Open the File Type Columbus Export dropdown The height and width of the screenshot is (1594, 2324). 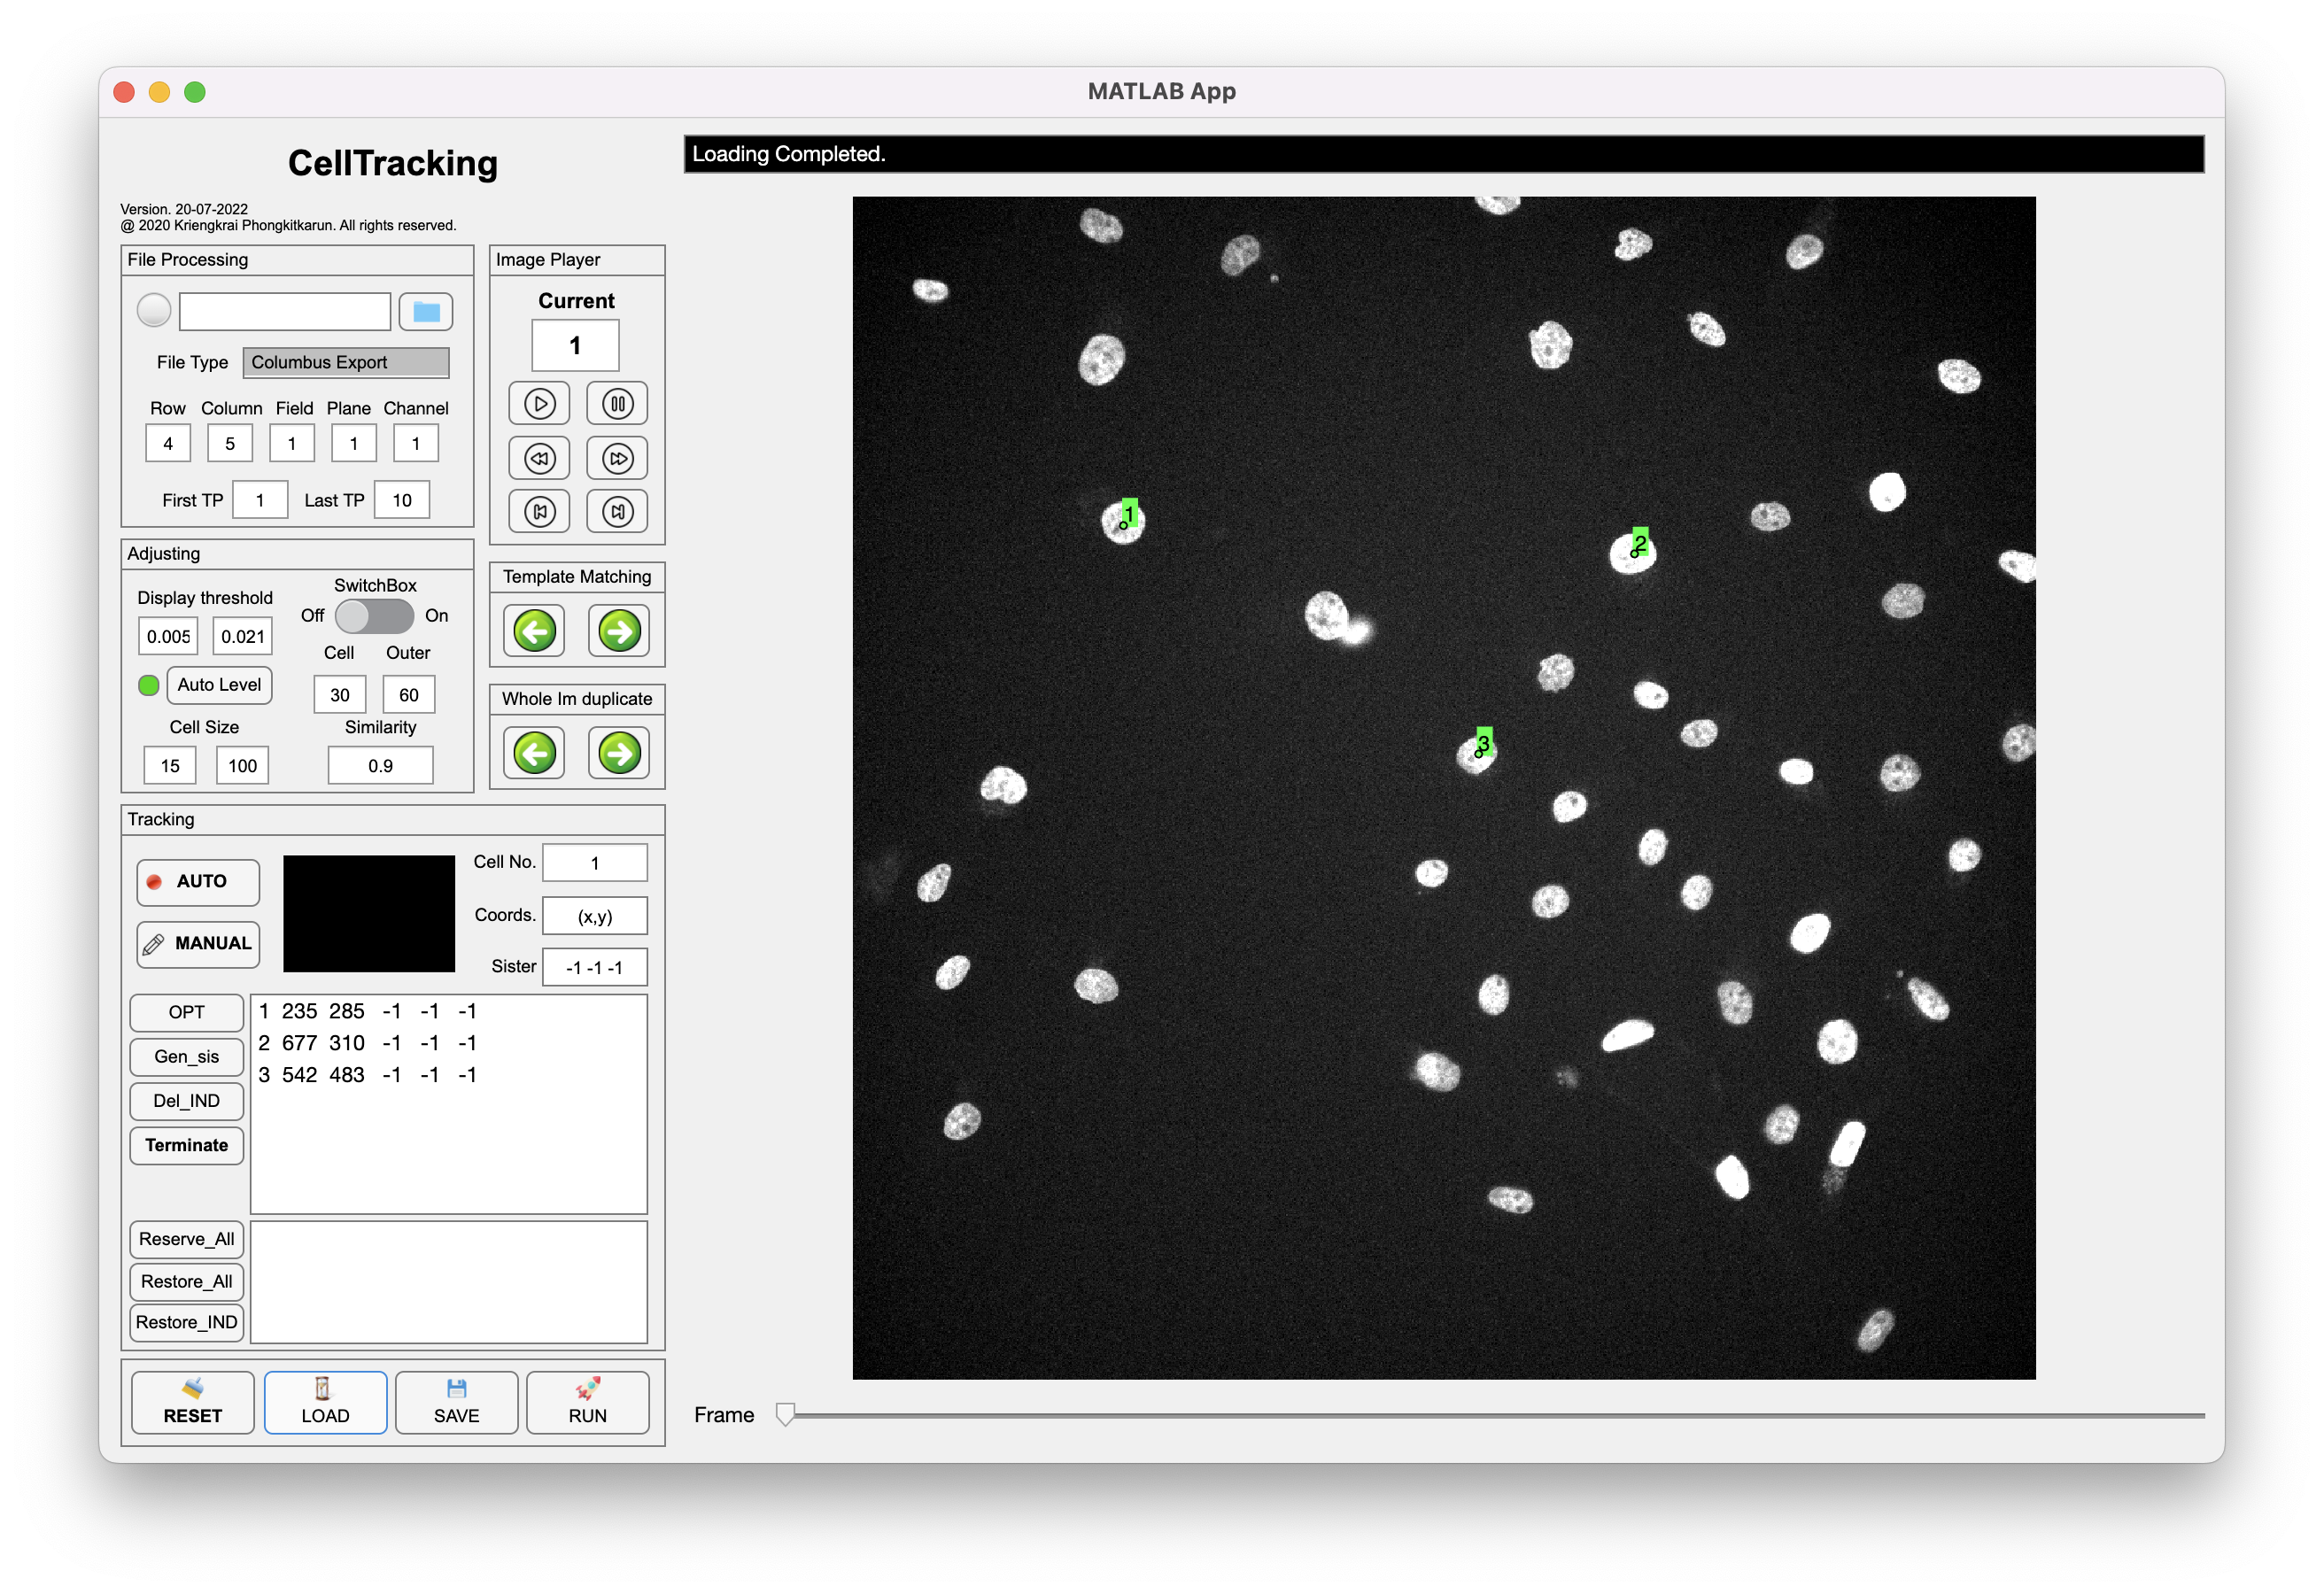click(x=346, y=362)
